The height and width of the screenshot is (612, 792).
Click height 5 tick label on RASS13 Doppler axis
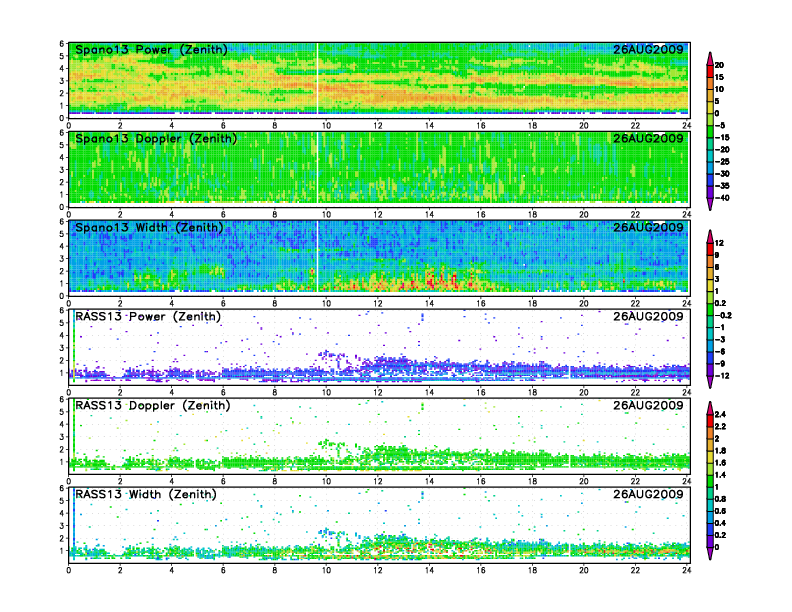(62, 412)
